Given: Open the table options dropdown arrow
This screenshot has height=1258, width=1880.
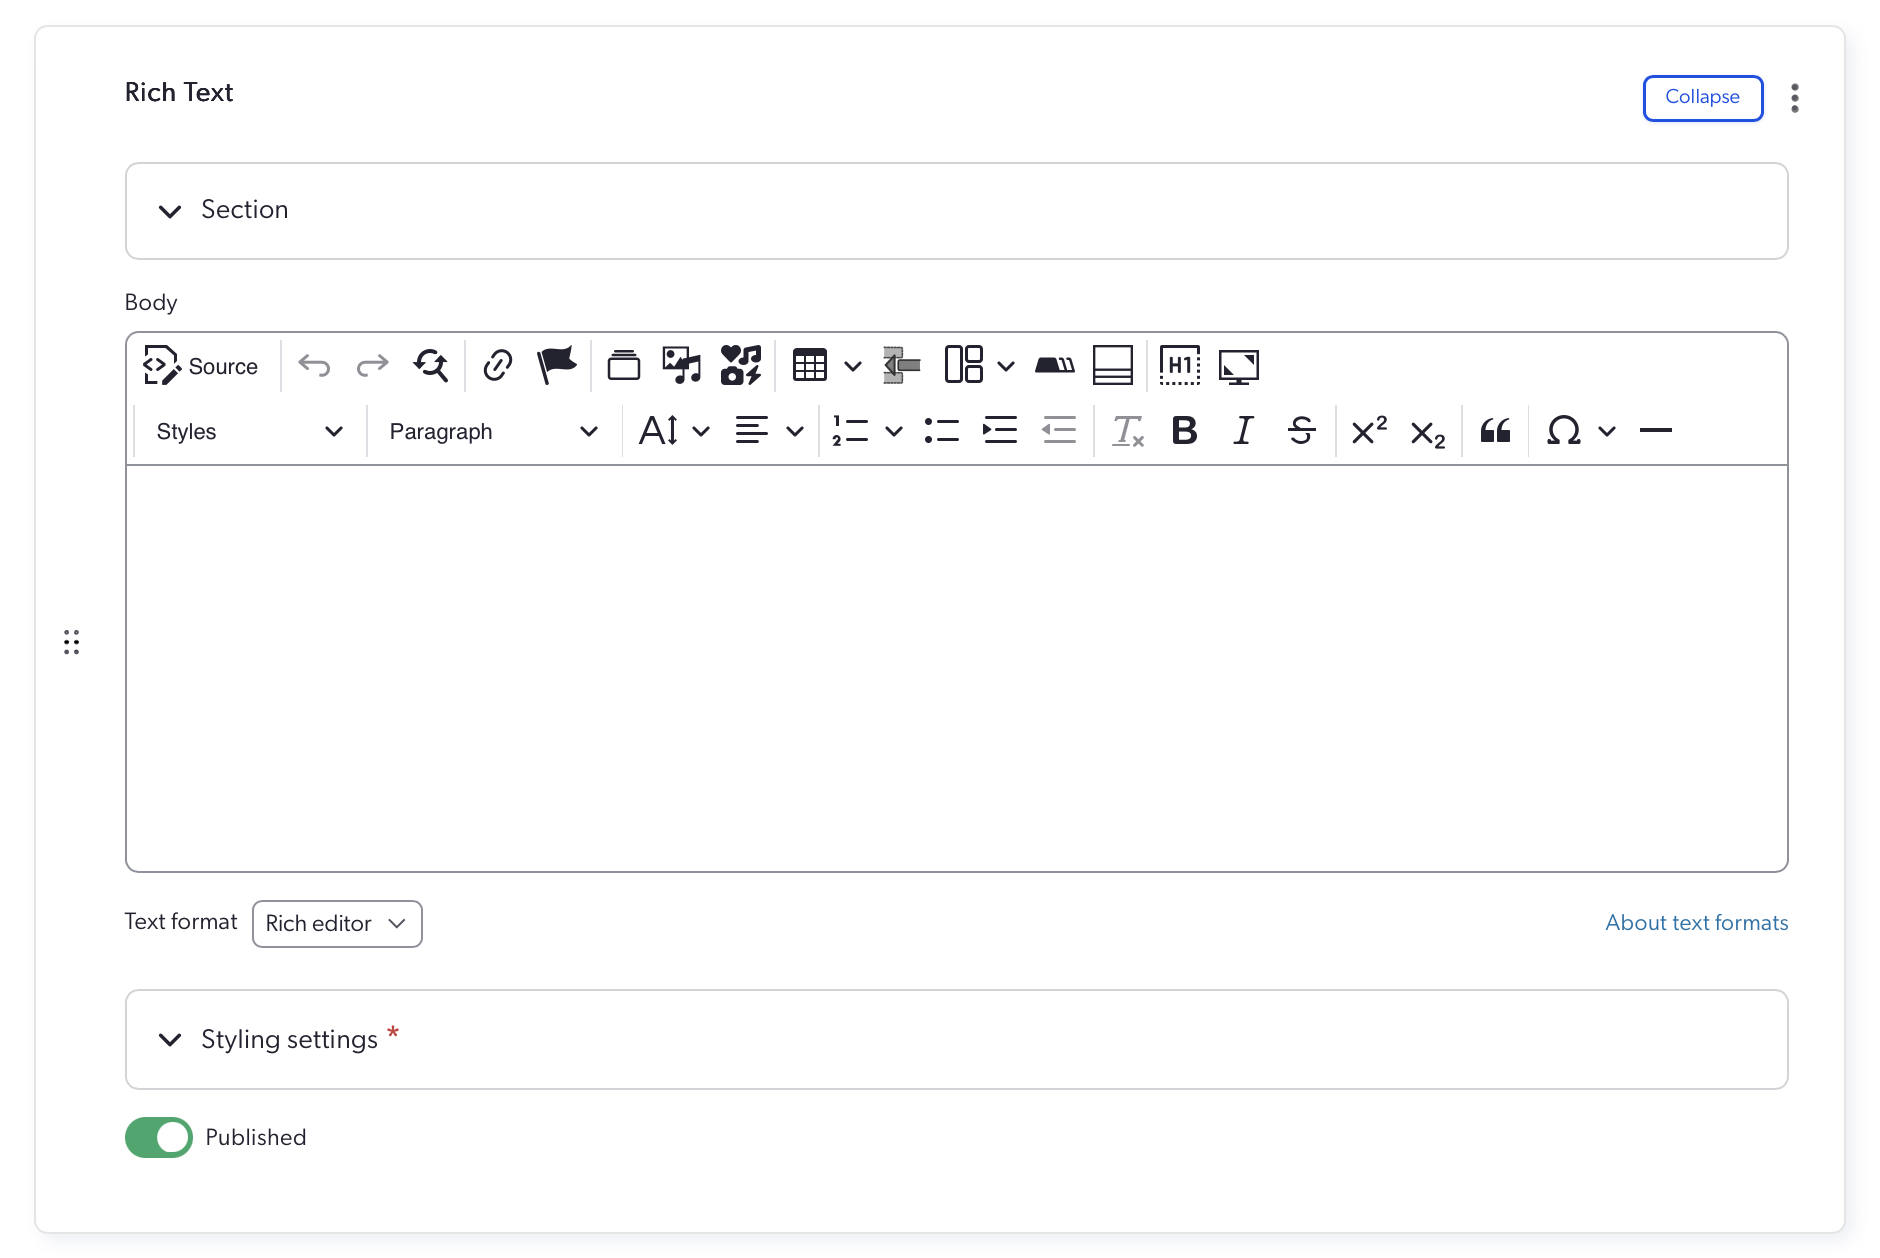Looking at the screenshot, I should 853,367.
